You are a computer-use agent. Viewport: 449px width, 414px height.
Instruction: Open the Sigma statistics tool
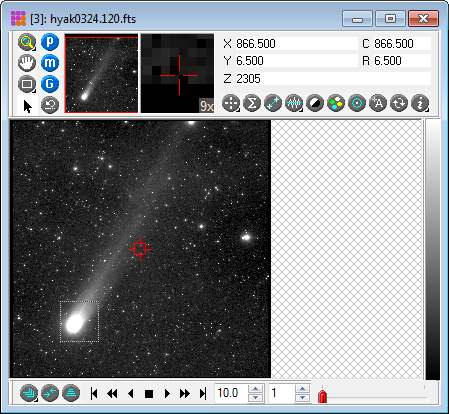252,103
